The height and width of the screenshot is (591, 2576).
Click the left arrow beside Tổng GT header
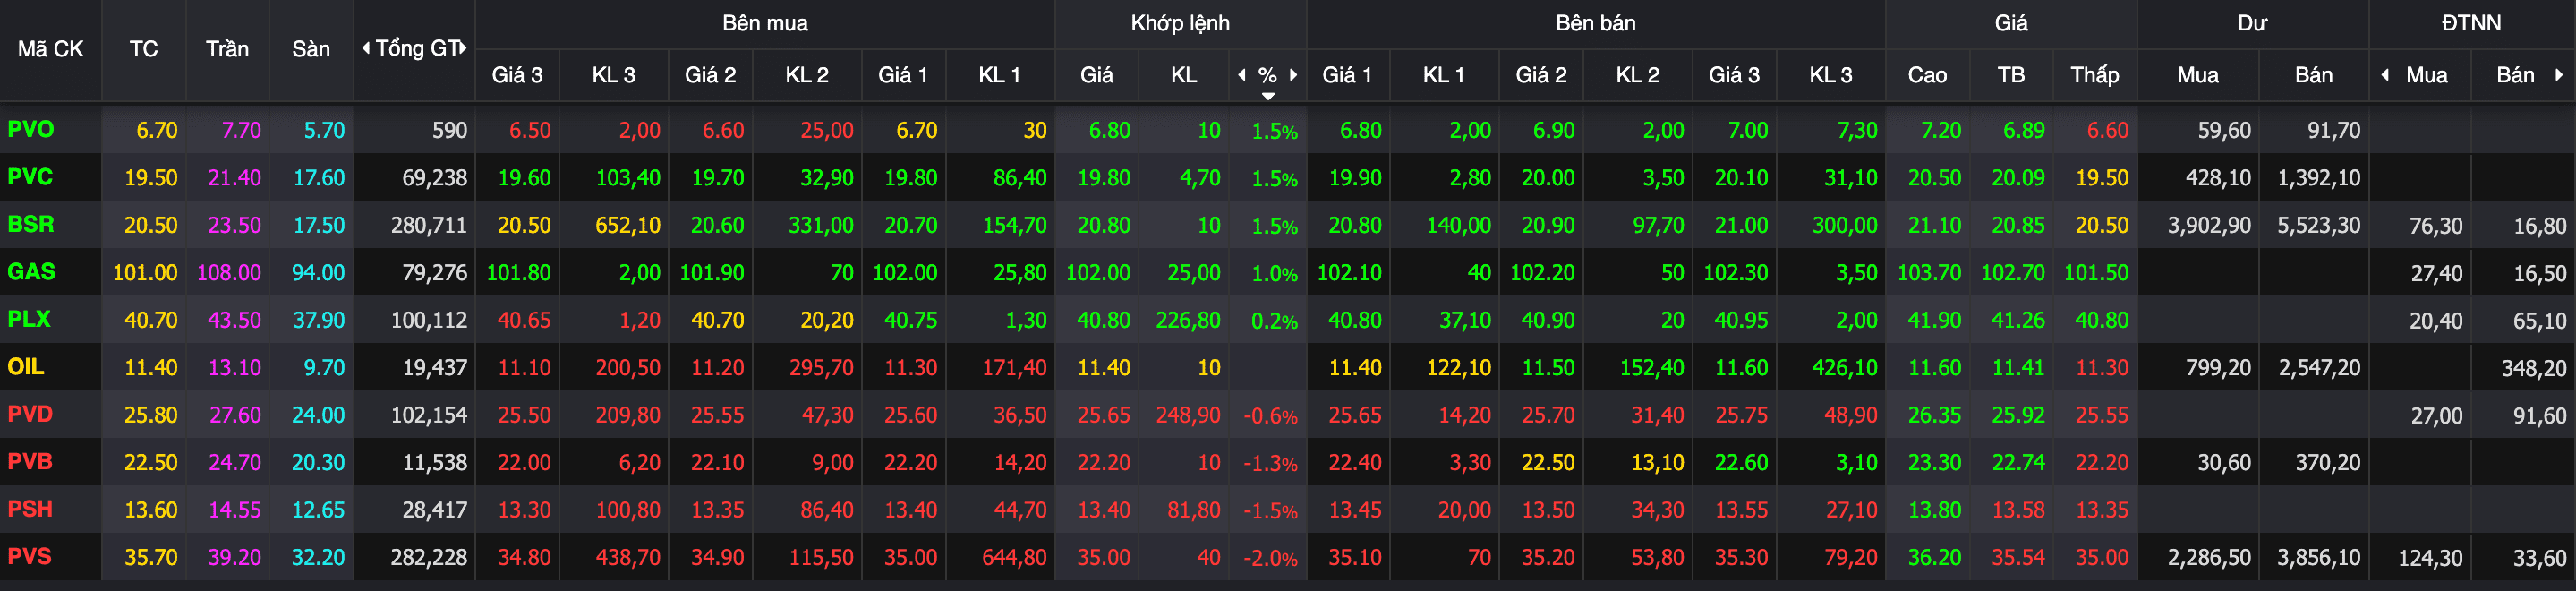[366, 48]
